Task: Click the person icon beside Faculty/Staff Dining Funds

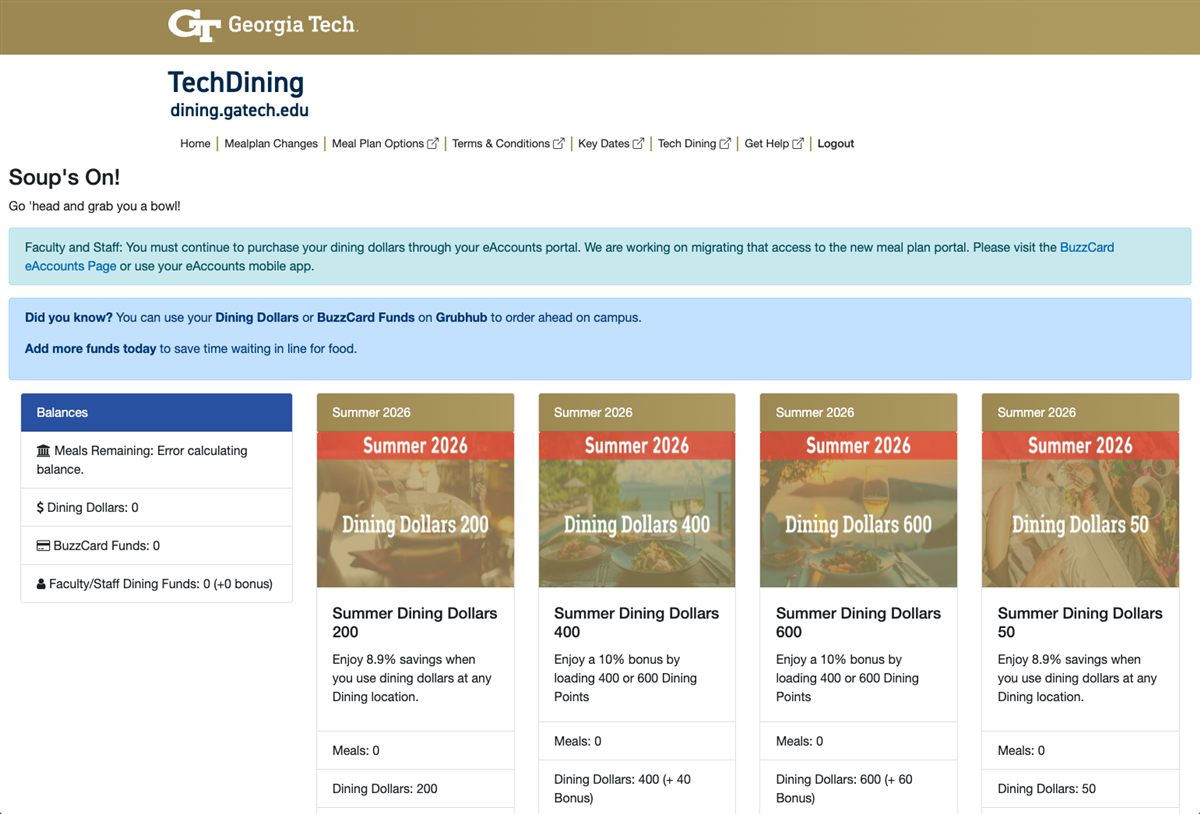Action: pos(41,584)
